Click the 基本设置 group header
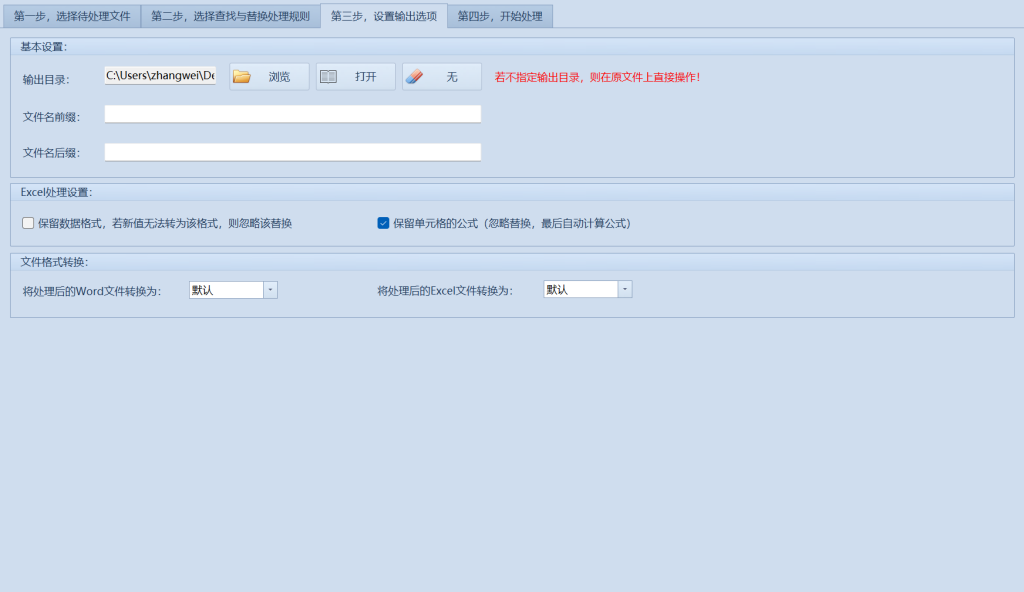Viewport: 1024px width, 592px height. click(x=44, y=46)
